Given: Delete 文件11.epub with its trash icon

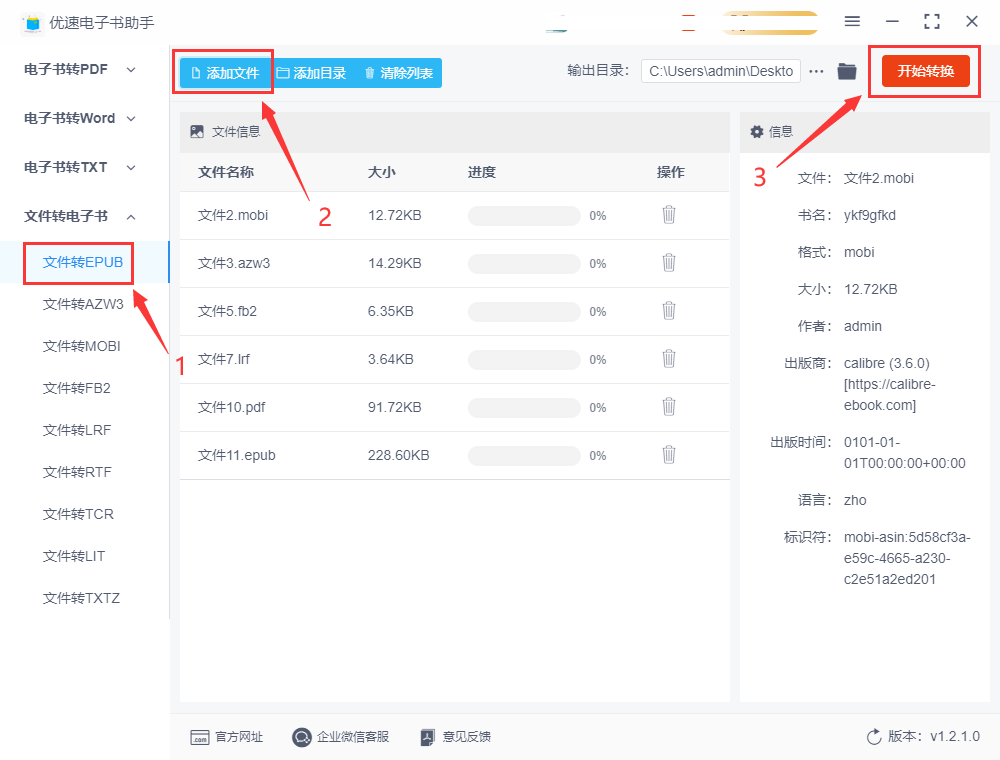Looking at the screenshot, I should (x=668, y=455).
